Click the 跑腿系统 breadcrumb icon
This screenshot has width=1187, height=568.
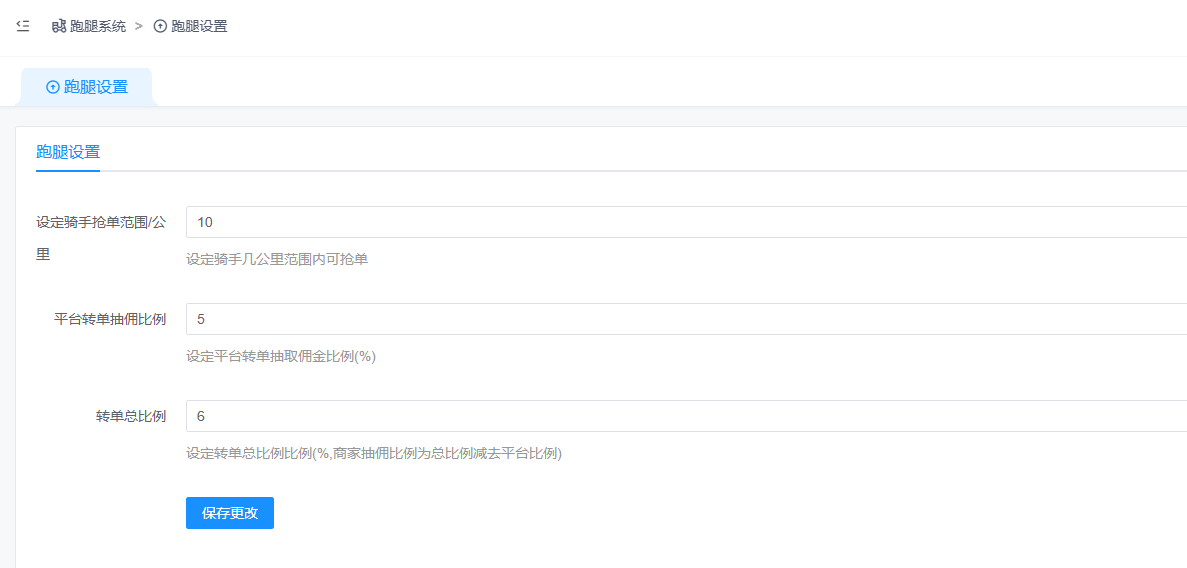pyautogui.click(x=59, y=26)
